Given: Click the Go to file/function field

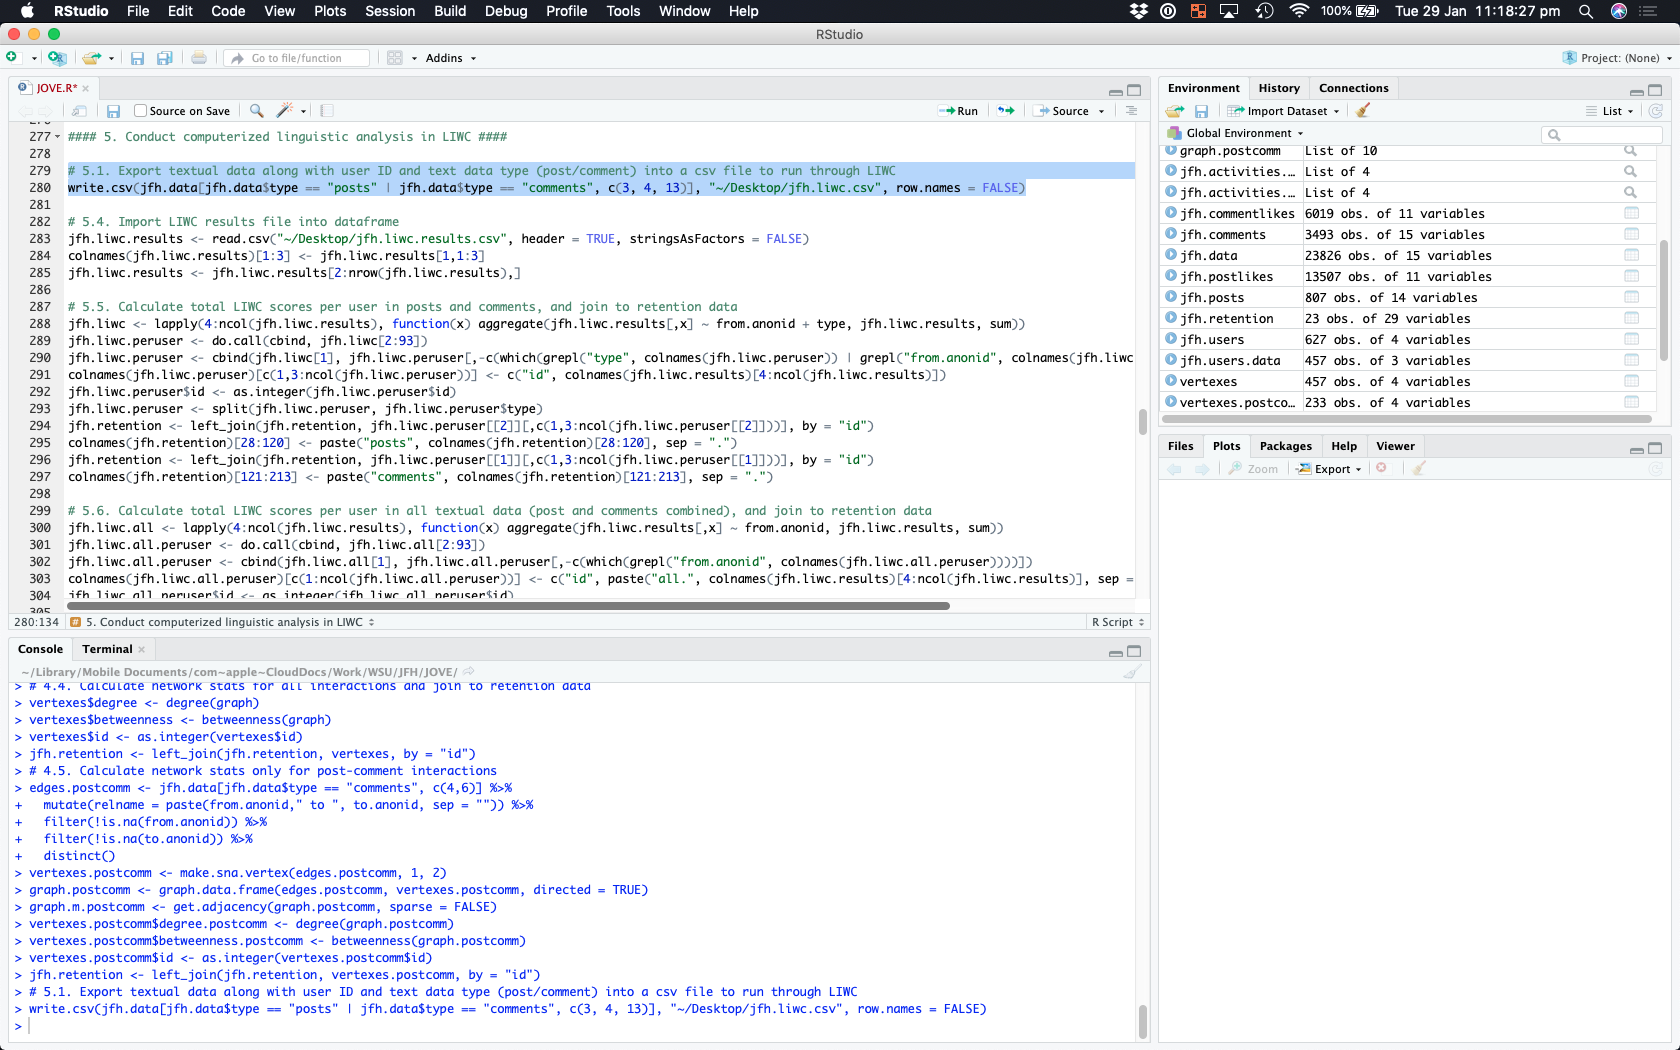Looking at the screenshot, I should tap(298, 58).
